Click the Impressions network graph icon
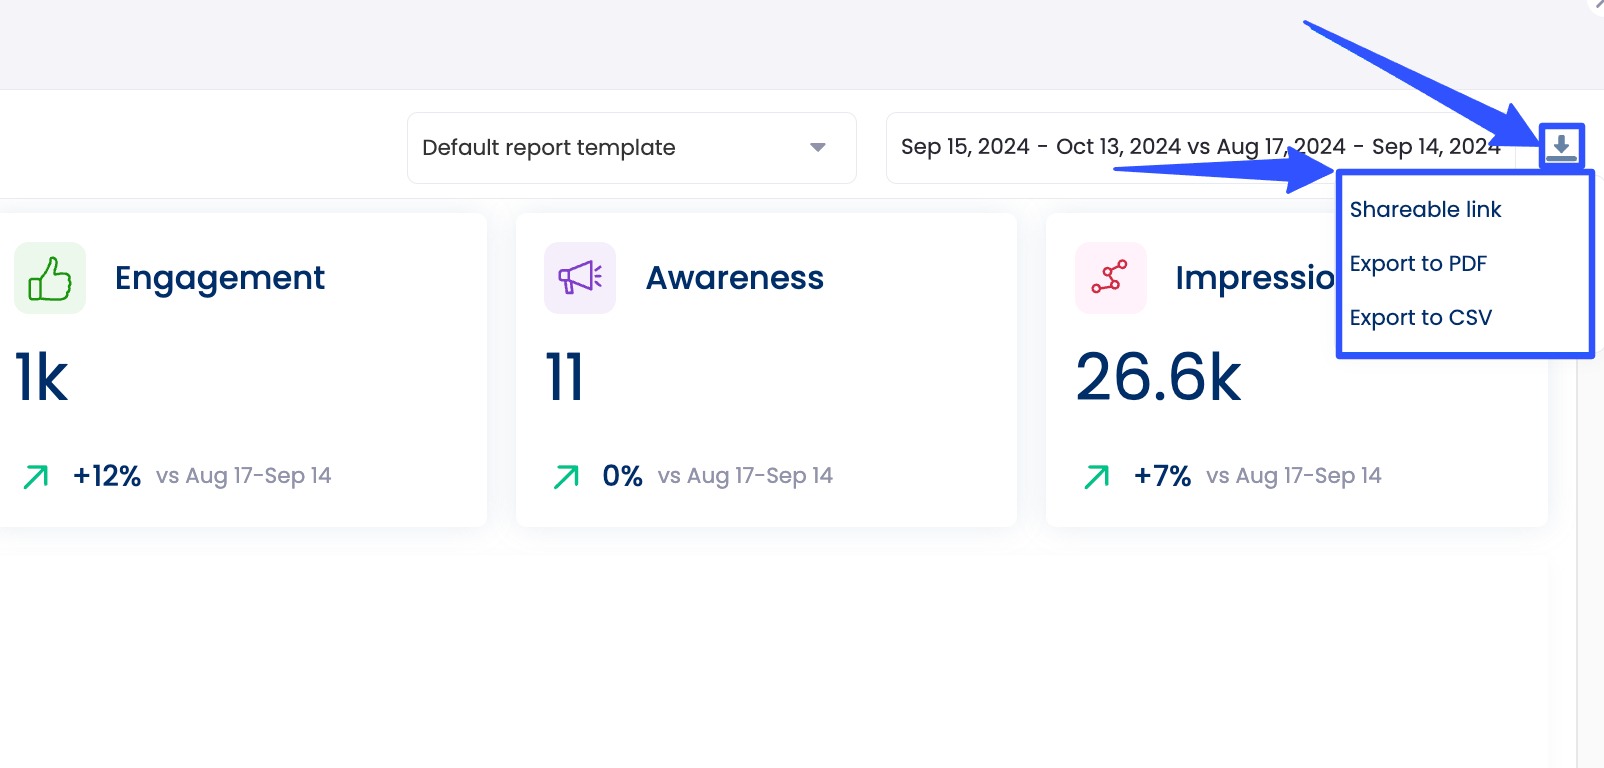Screen dimensions: 1604x768 [x=1110, y=278]
